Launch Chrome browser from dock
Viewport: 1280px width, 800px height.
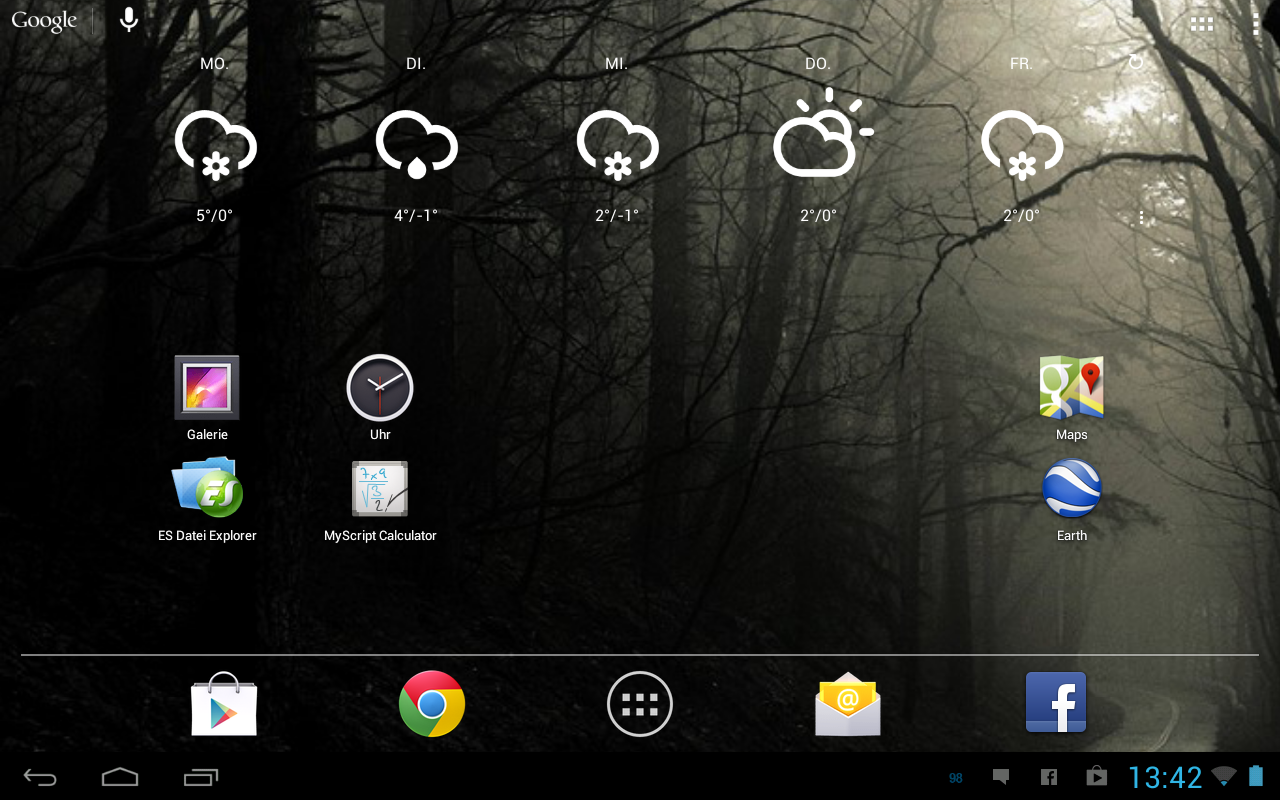[432, 704]
